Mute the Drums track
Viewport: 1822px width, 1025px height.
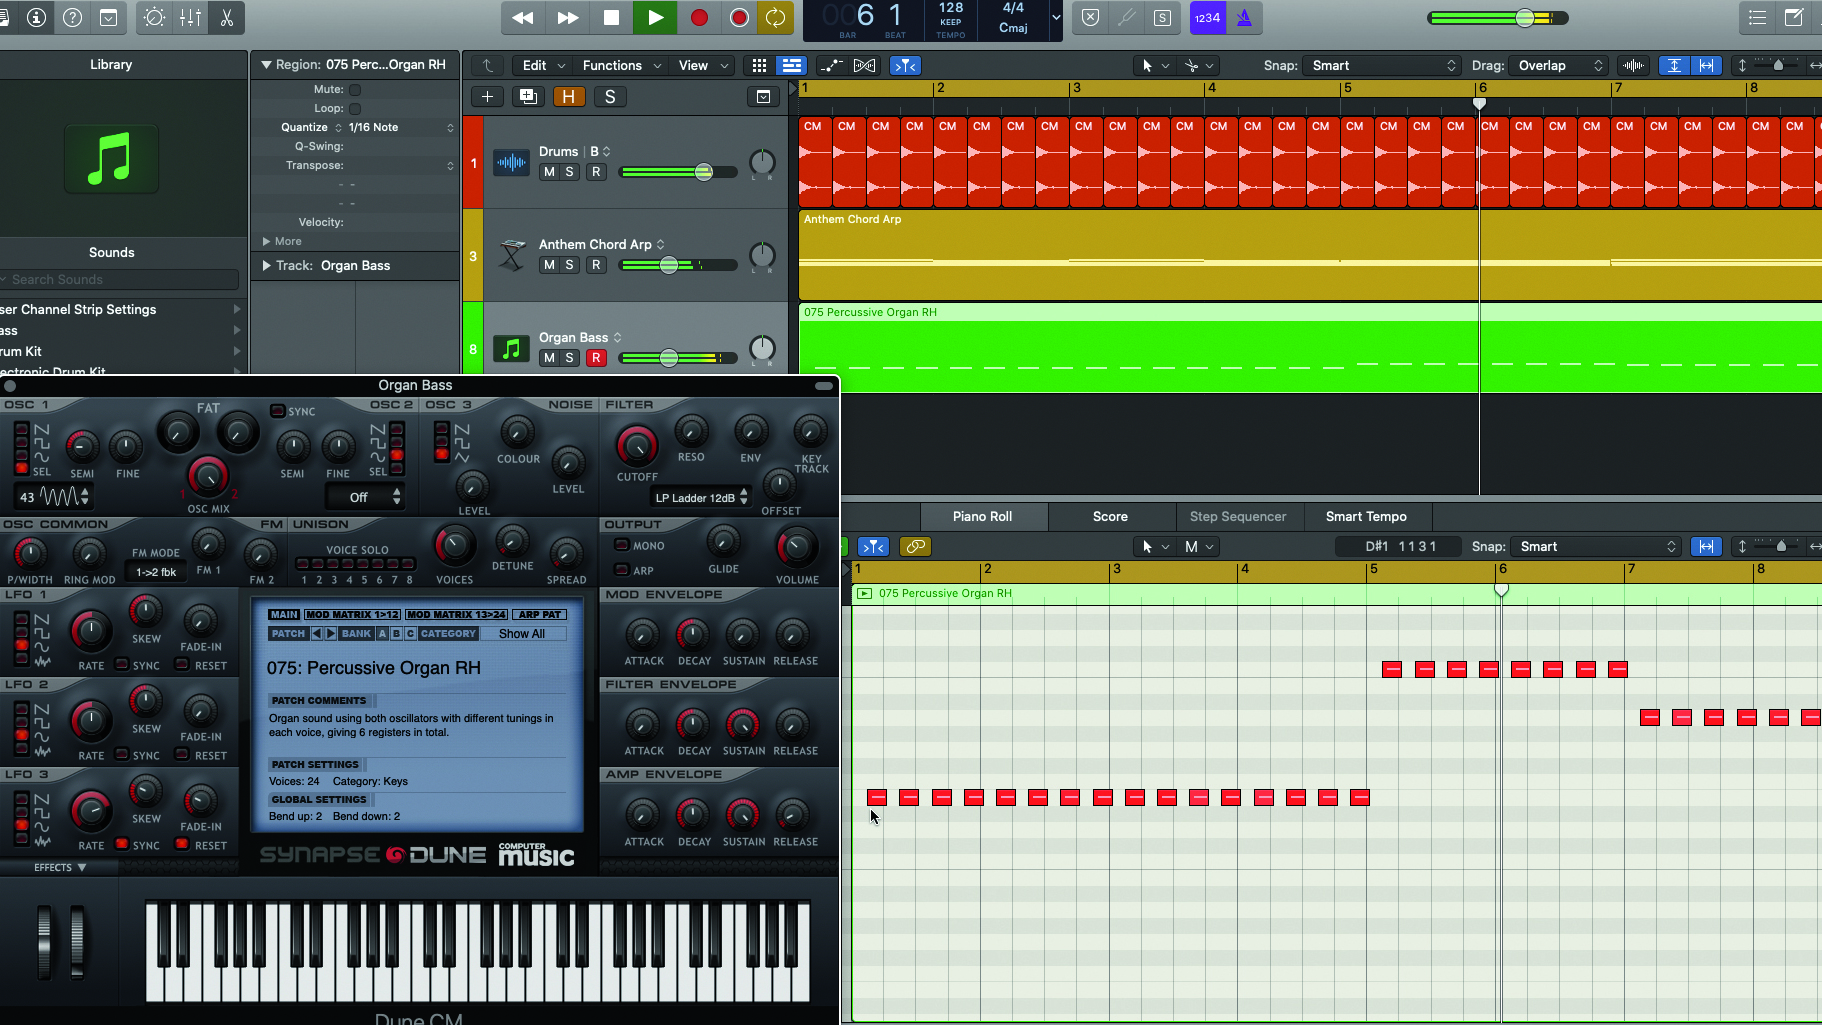[x=549, y=172]
